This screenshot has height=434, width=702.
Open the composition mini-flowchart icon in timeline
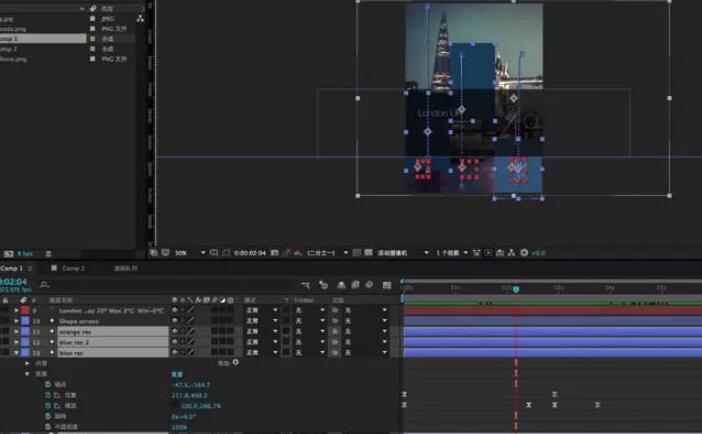(305, 285)
